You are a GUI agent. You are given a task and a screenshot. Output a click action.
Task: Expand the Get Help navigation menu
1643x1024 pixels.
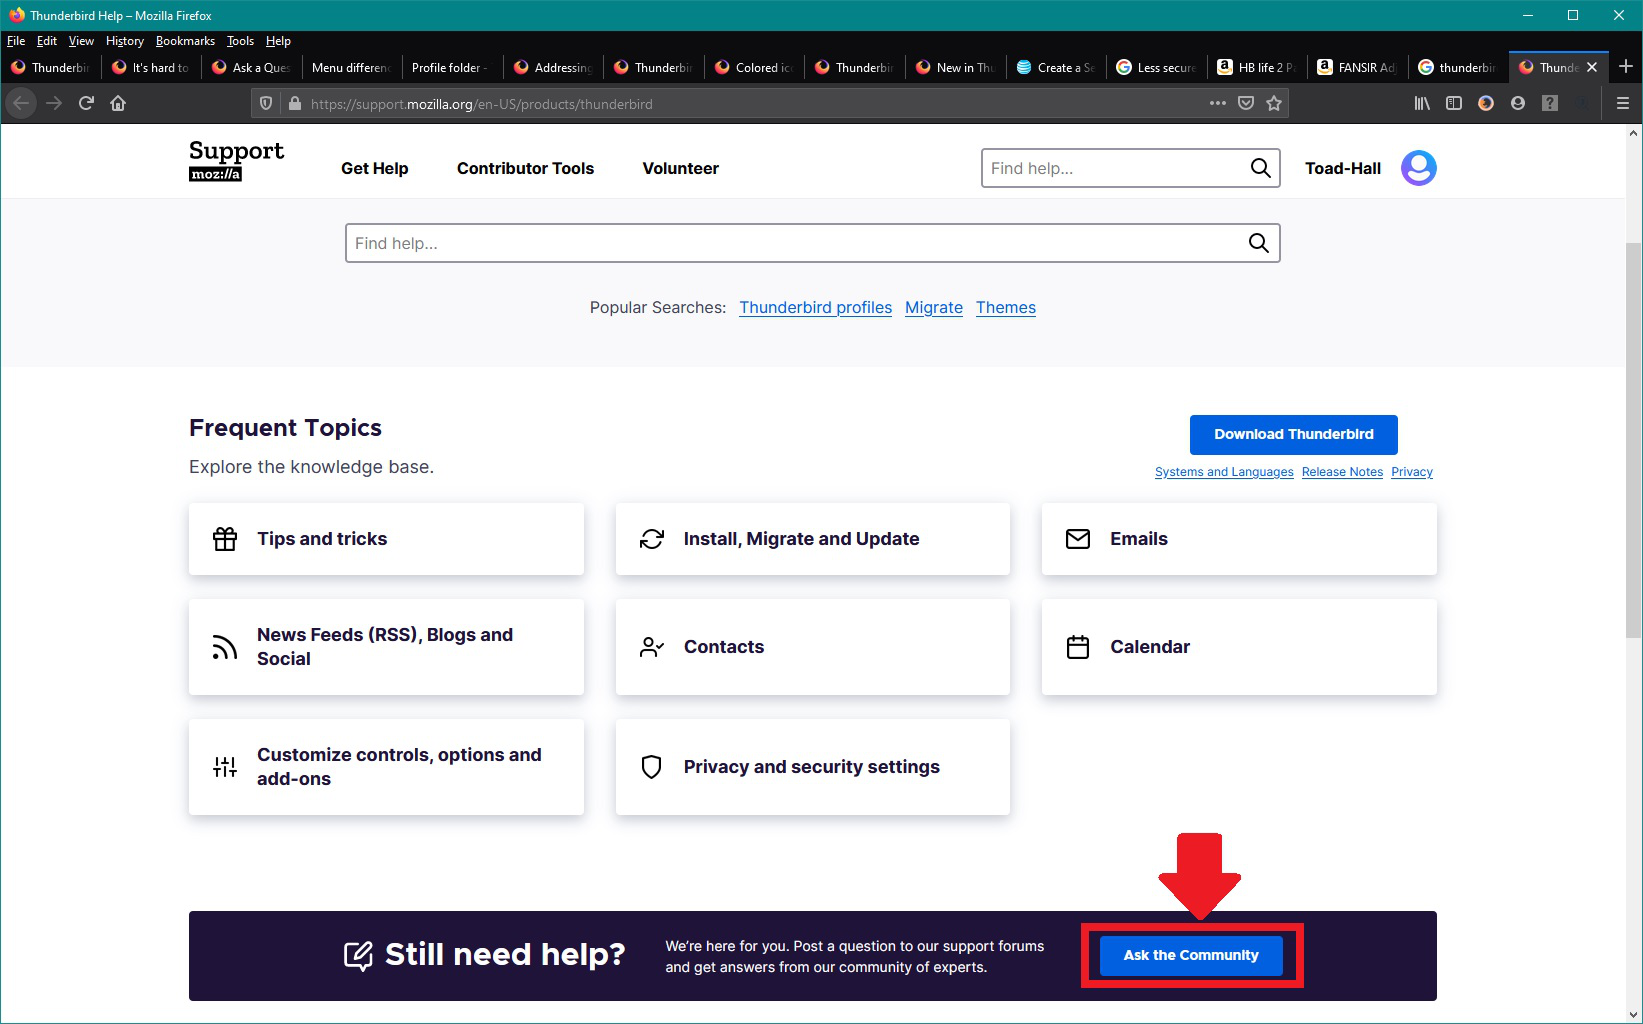375,168
